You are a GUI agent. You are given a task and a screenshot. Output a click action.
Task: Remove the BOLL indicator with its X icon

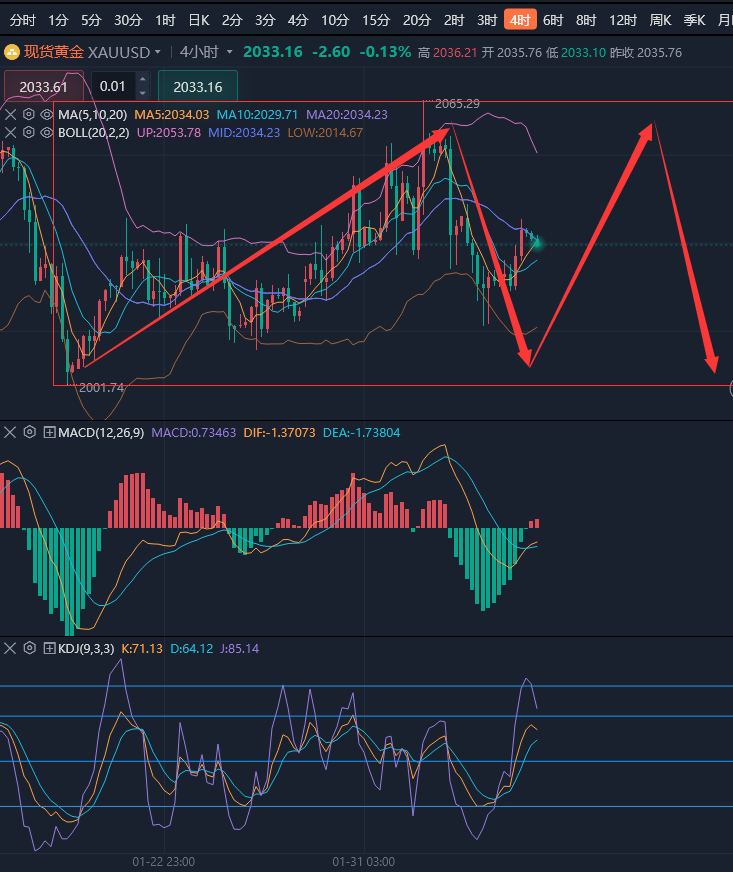tap(11, 132)
